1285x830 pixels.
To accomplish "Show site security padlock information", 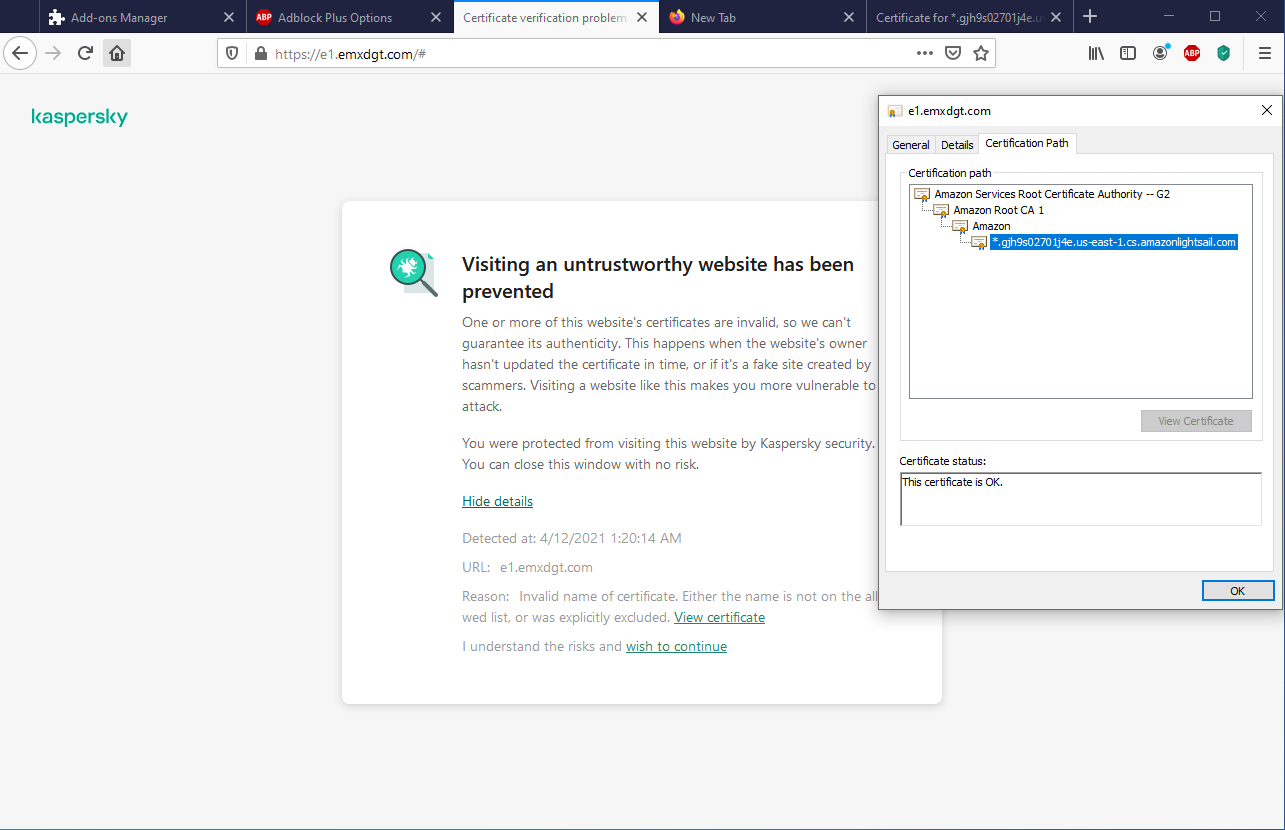I will [x=259, y=54].
